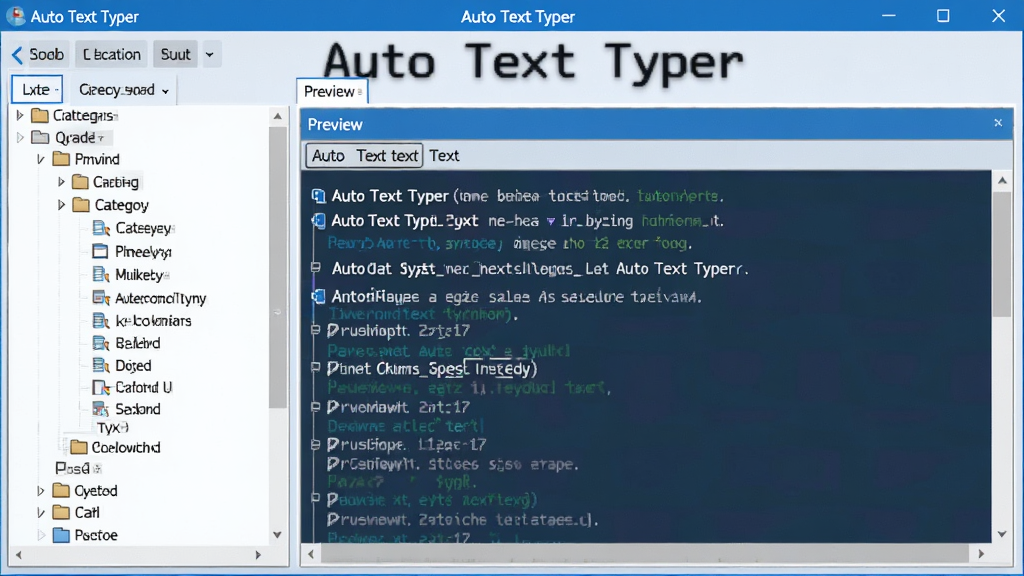
Task: Select the Posd tree entry
Action: pos(77,468)
